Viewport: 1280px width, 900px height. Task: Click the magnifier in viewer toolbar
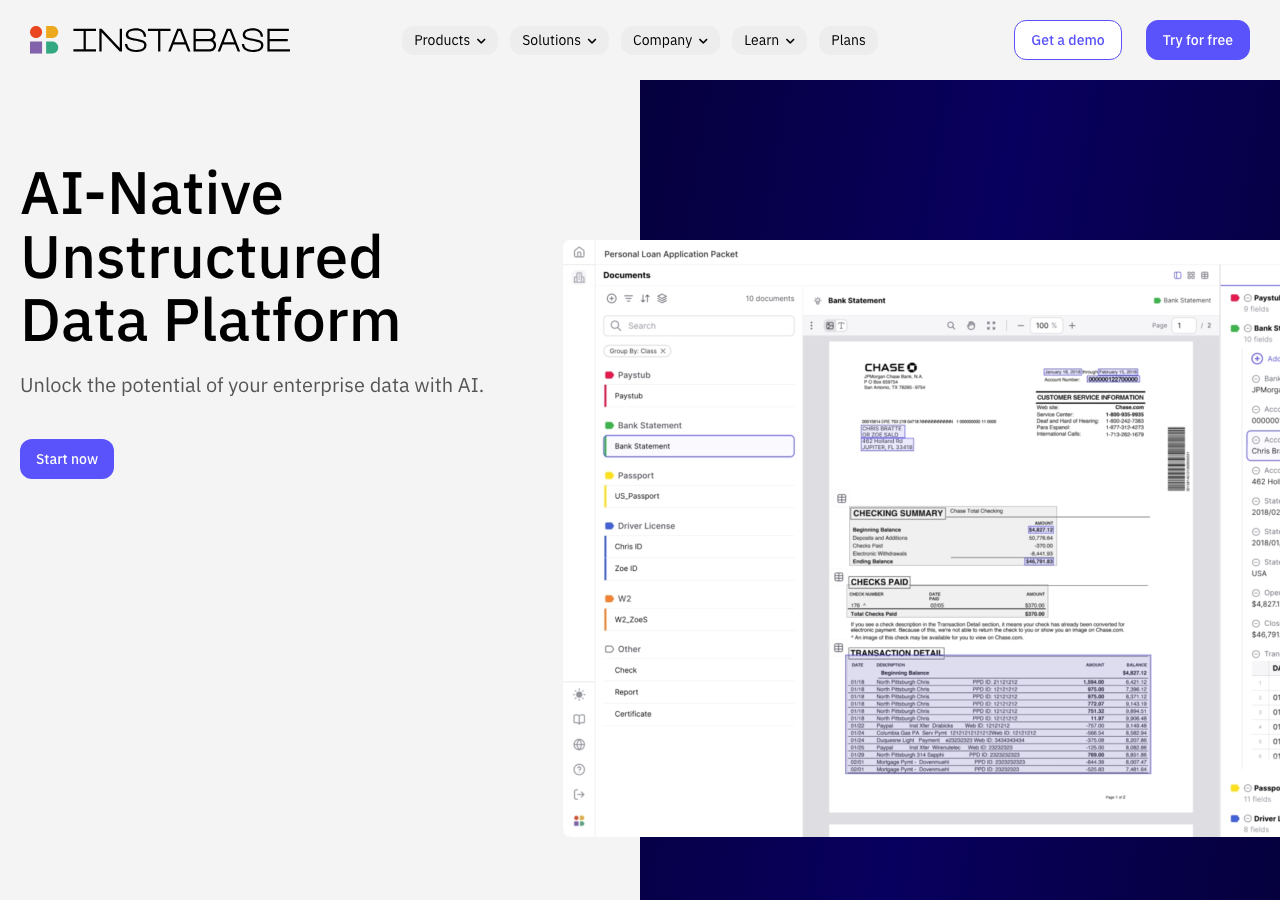(x=951, y=325)
